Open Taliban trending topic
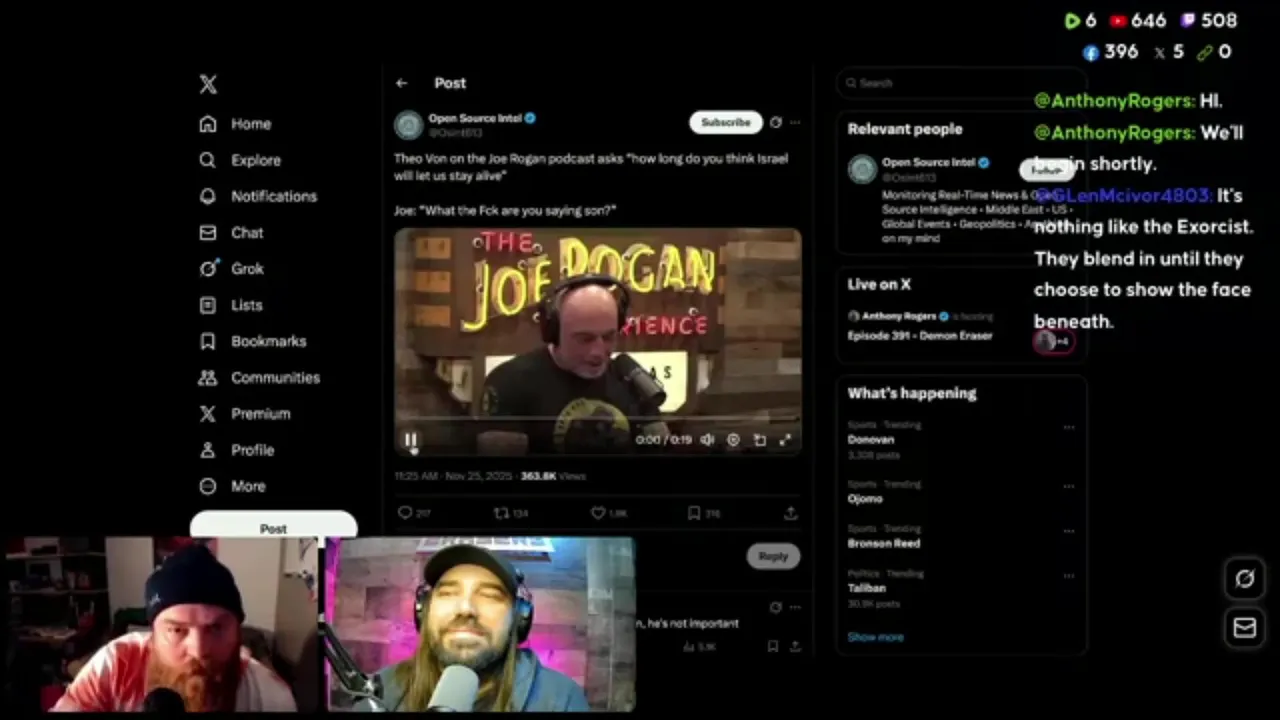The image size is (1280, 720). [x=867, y=588]
